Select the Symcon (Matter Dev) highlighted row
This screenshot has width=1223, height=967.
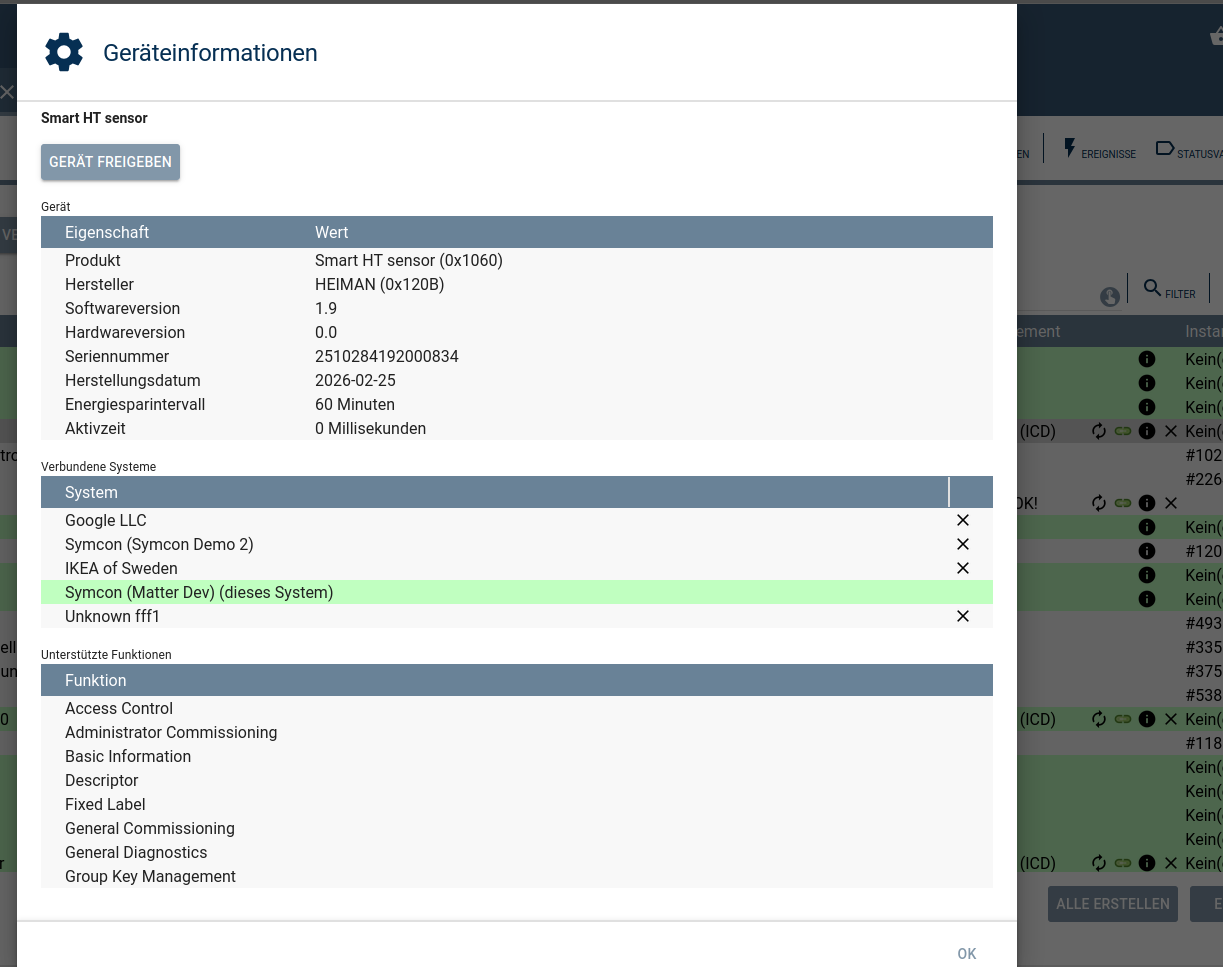517,592
